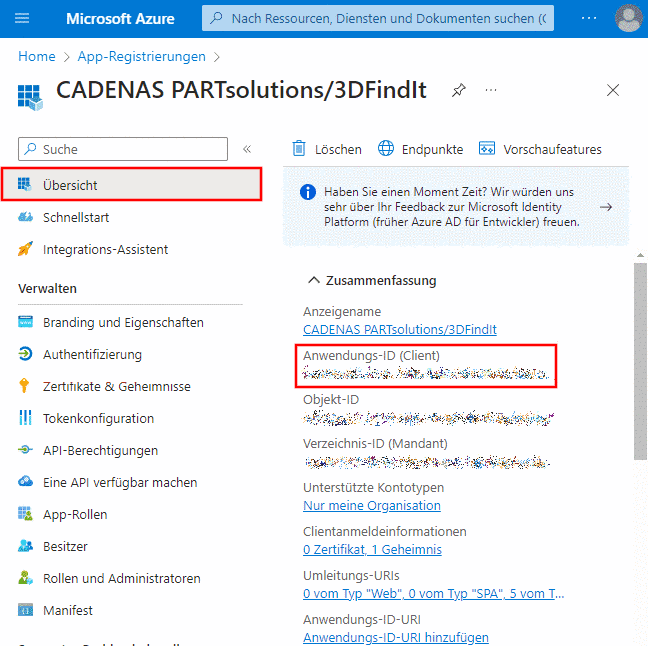
Task: Go to Home breadcrumb
Action: tap(37, 56)
